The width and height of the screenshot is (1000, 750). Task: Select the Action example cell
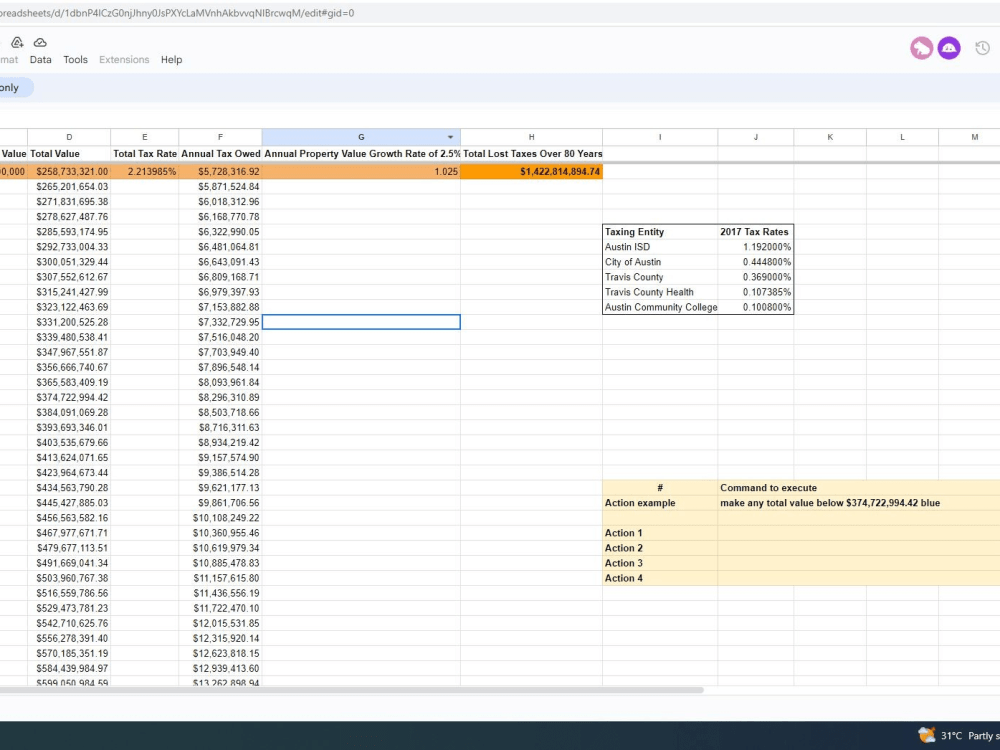tap(659, 503)
